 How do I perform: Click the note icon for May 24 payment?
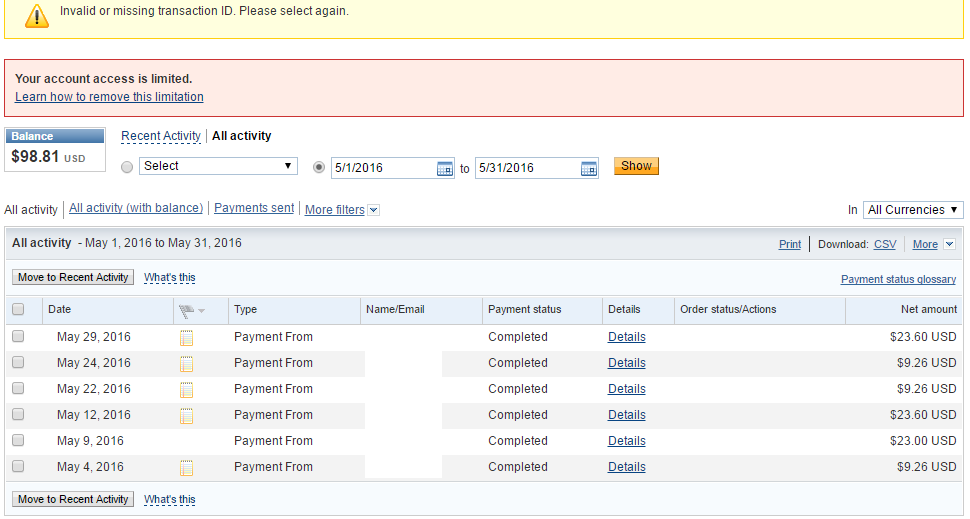point(186,364)
